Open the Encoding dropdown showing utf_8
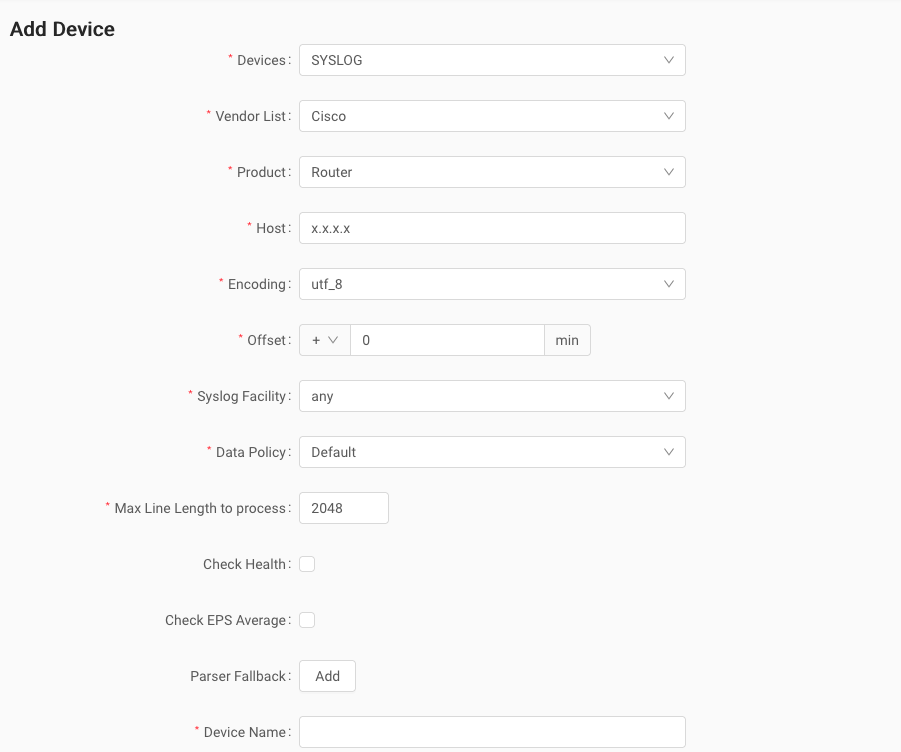The height and width of the screenshot is (752, 901). pyautogui.click(x=492, y=284)
